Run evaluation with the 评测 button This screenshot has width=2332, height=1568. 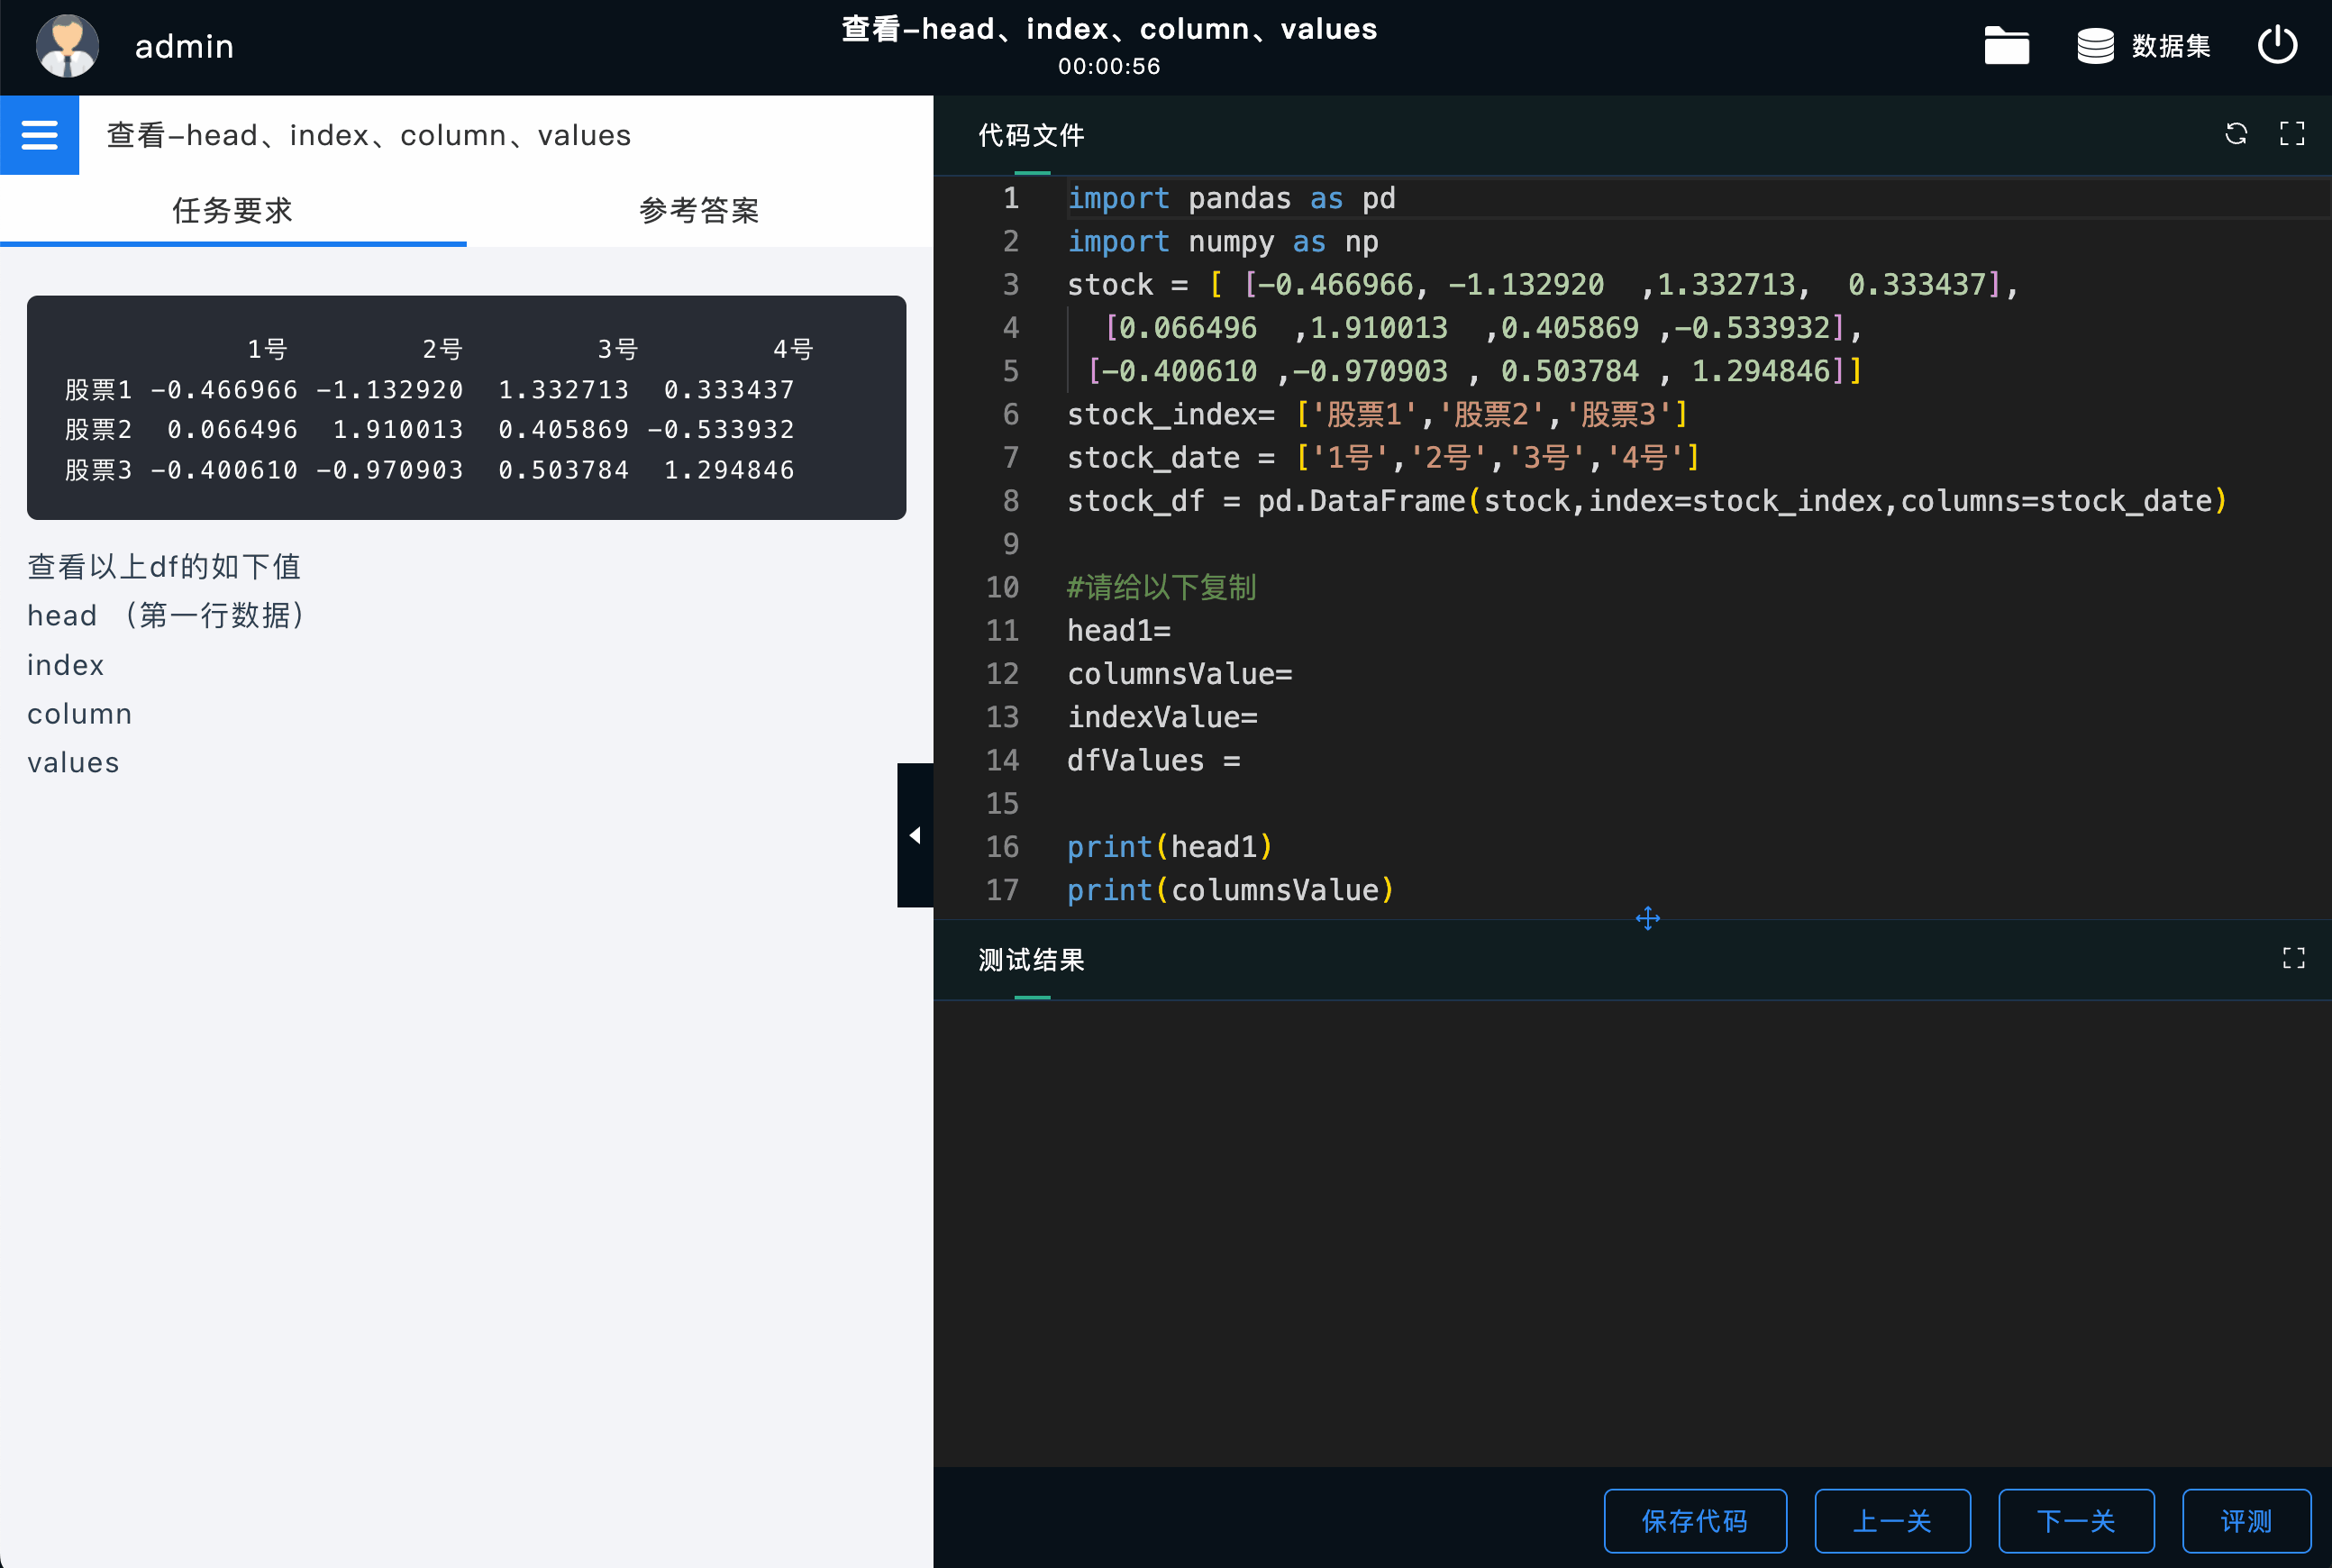point(2246,1520)
